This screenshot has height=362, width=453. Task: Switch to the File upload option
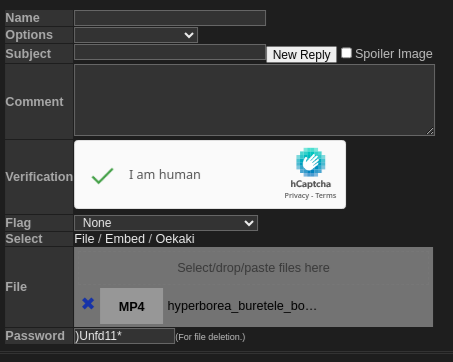coord(84,239)
